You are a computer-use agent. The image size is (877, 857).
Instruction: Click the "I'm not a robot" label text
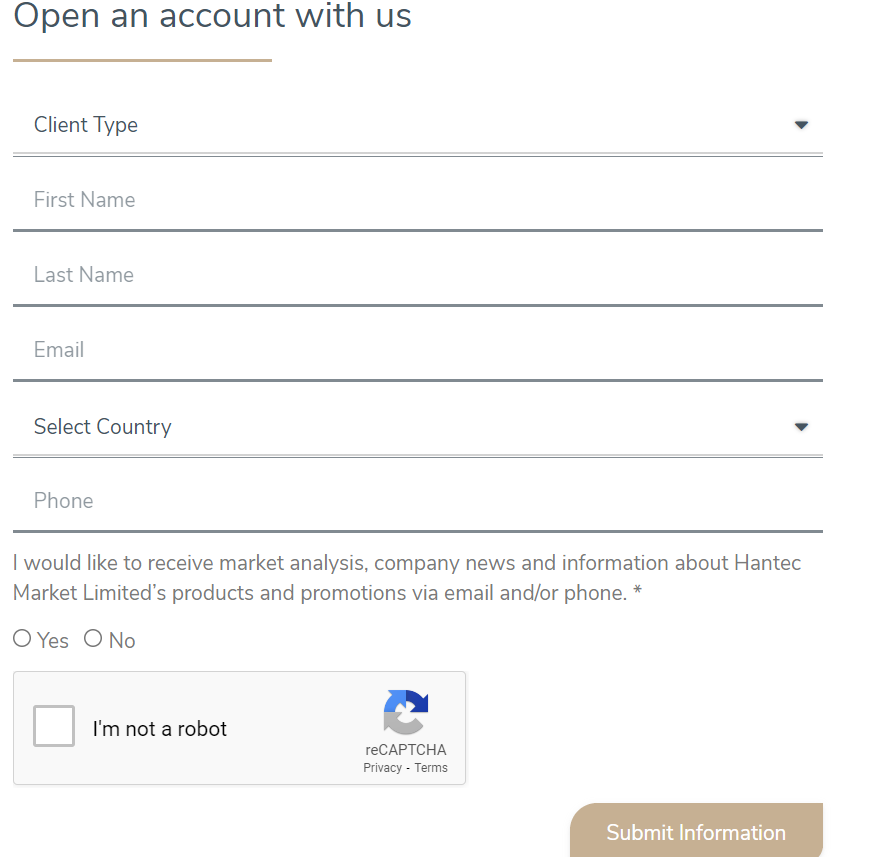coord(159,729)
